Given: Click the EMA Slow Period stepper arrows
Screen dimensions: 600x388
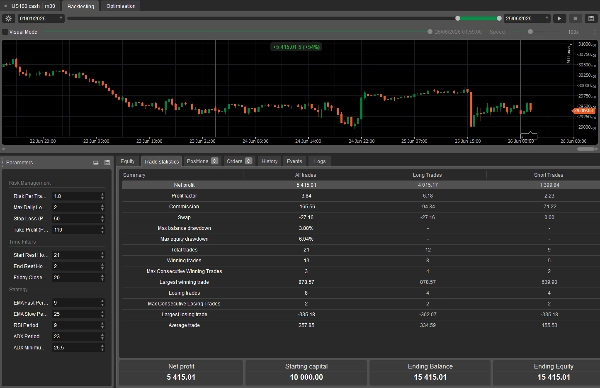Looking at the screenshot, I should click(x=102, y=314).
